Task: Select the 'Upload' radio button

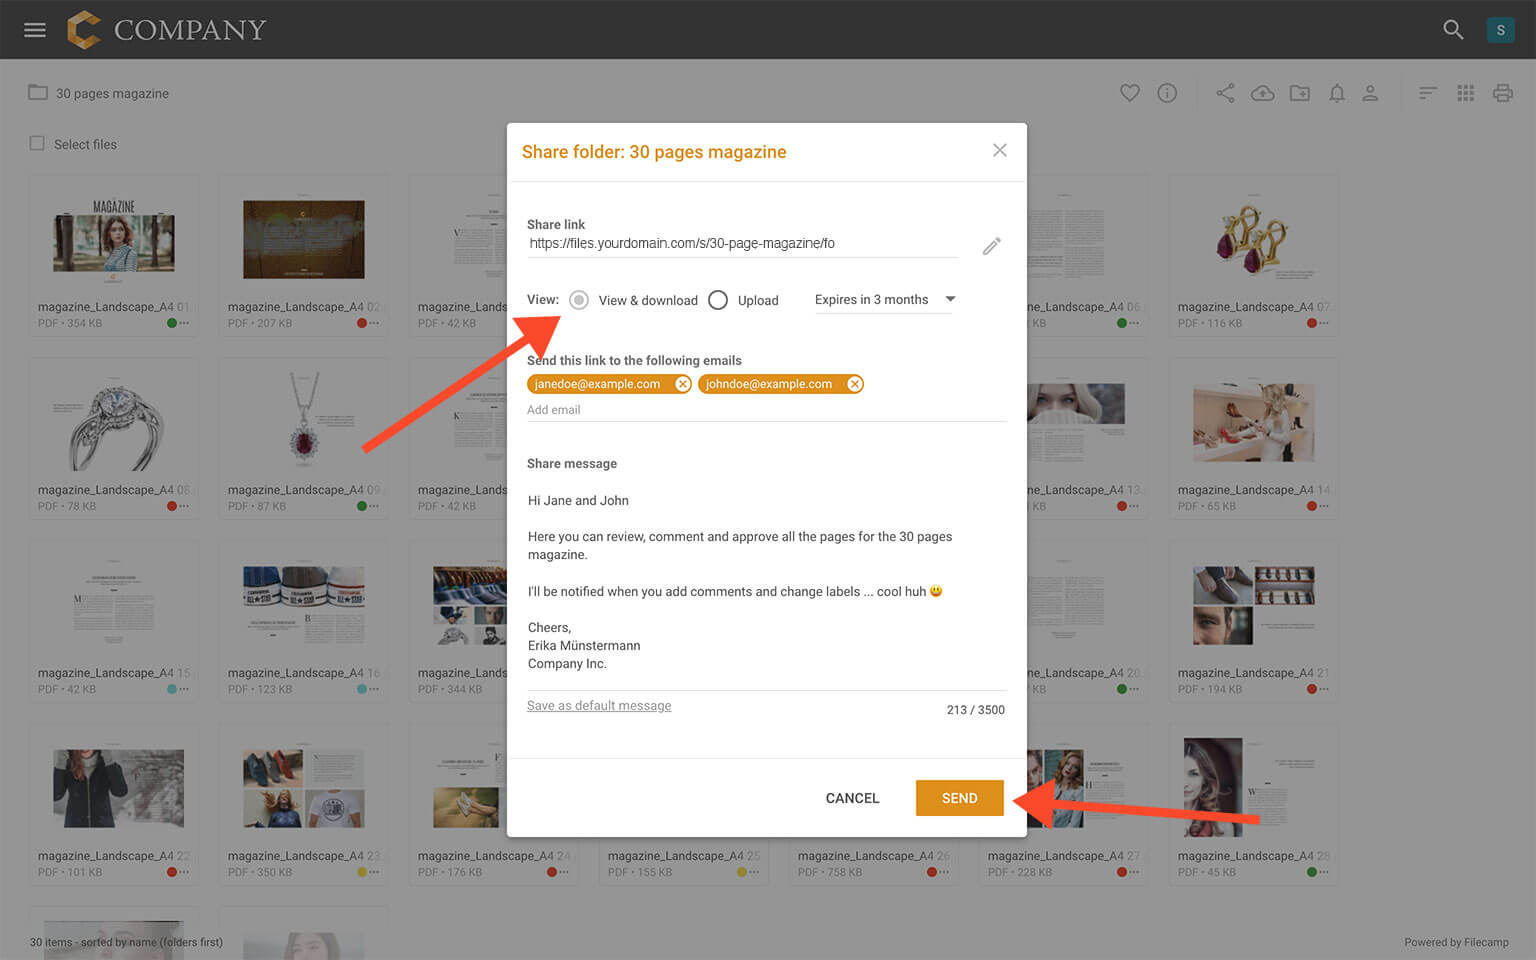Action: click(x=718, y=300)
